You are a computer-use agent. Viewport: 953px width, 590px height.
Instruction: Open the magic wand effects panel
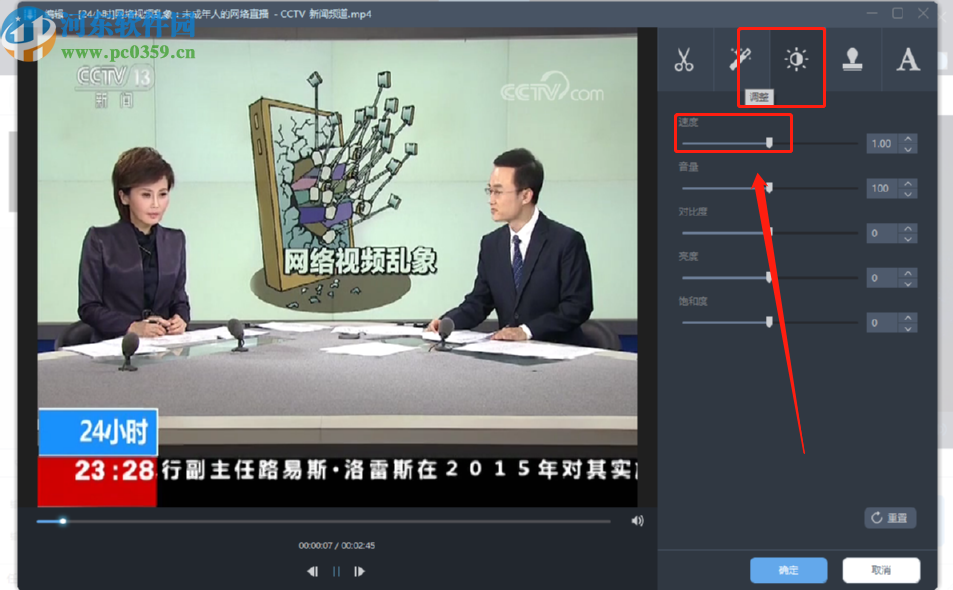click(741, 60)
